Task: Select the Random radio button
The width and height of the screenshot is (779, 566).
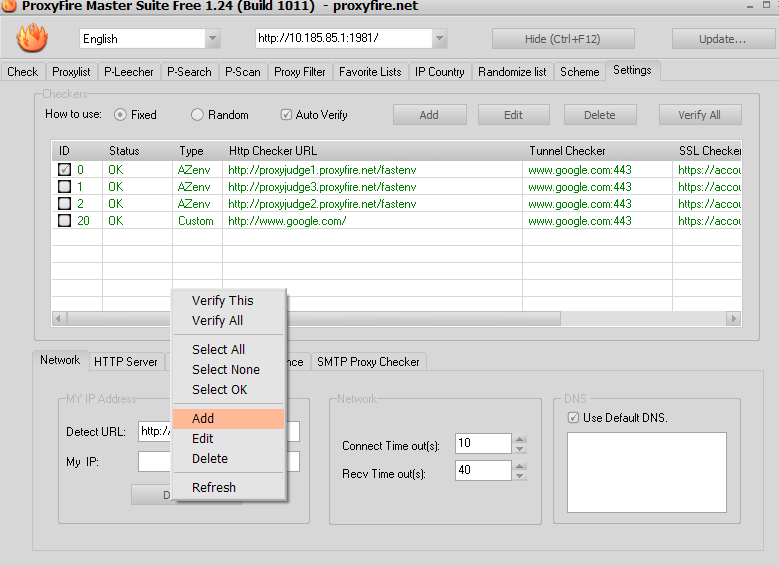Action: point(197,115)
